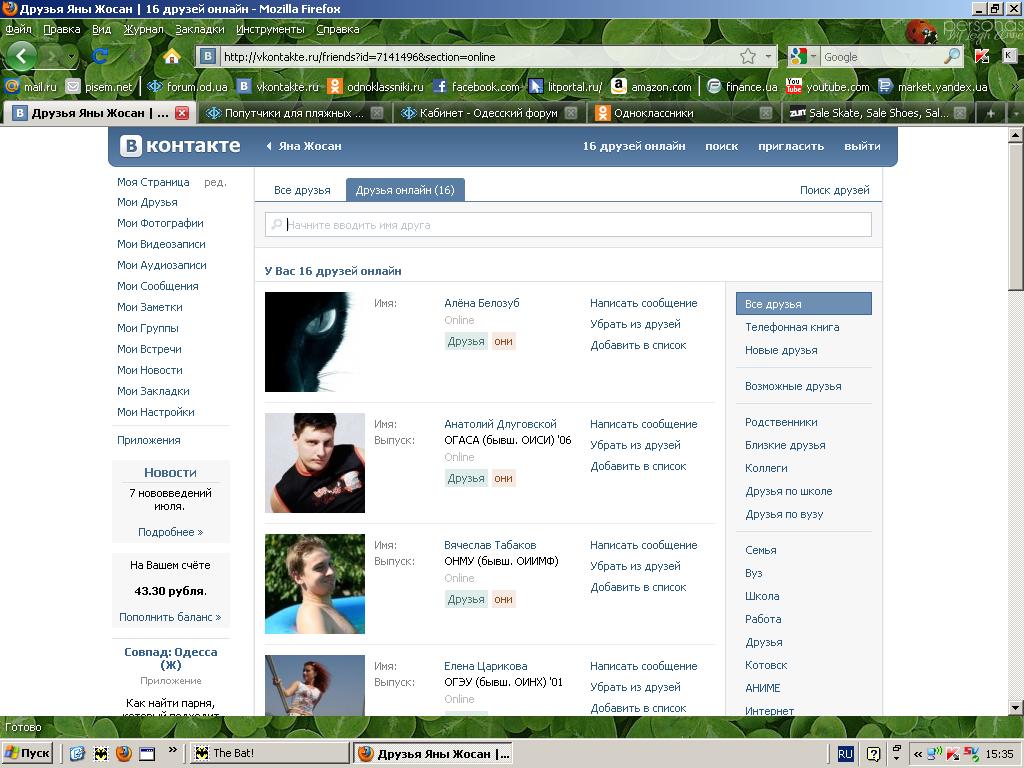
Task: Expand hidden system tray icons
Action: coord(918,754)
